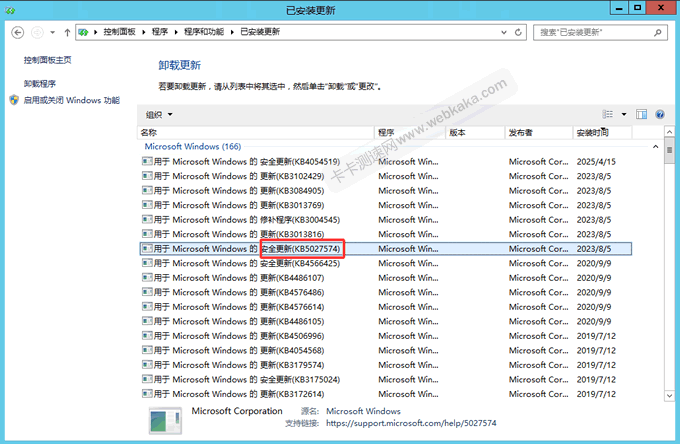This screenshot has width=680, height=444.
Task: Click the Back navigation arrow
Action: pos(18,32)
